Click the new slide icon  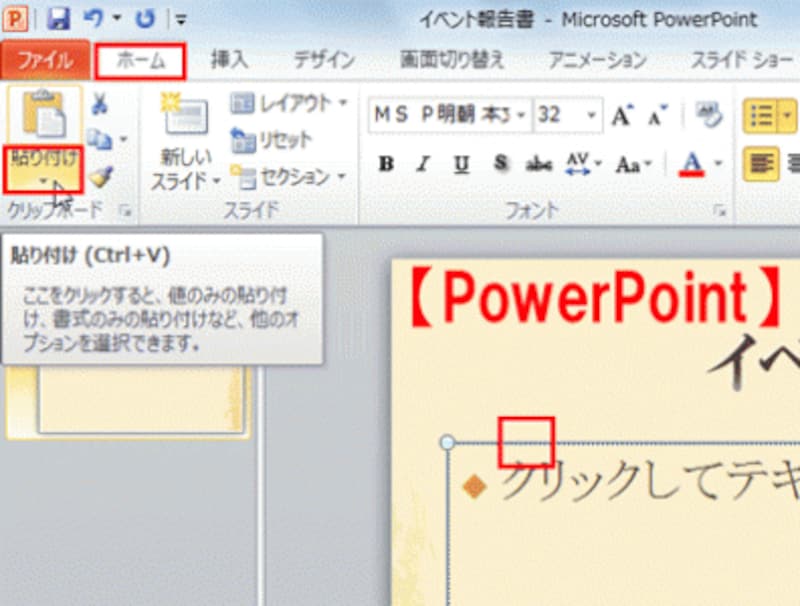[185, 115]
